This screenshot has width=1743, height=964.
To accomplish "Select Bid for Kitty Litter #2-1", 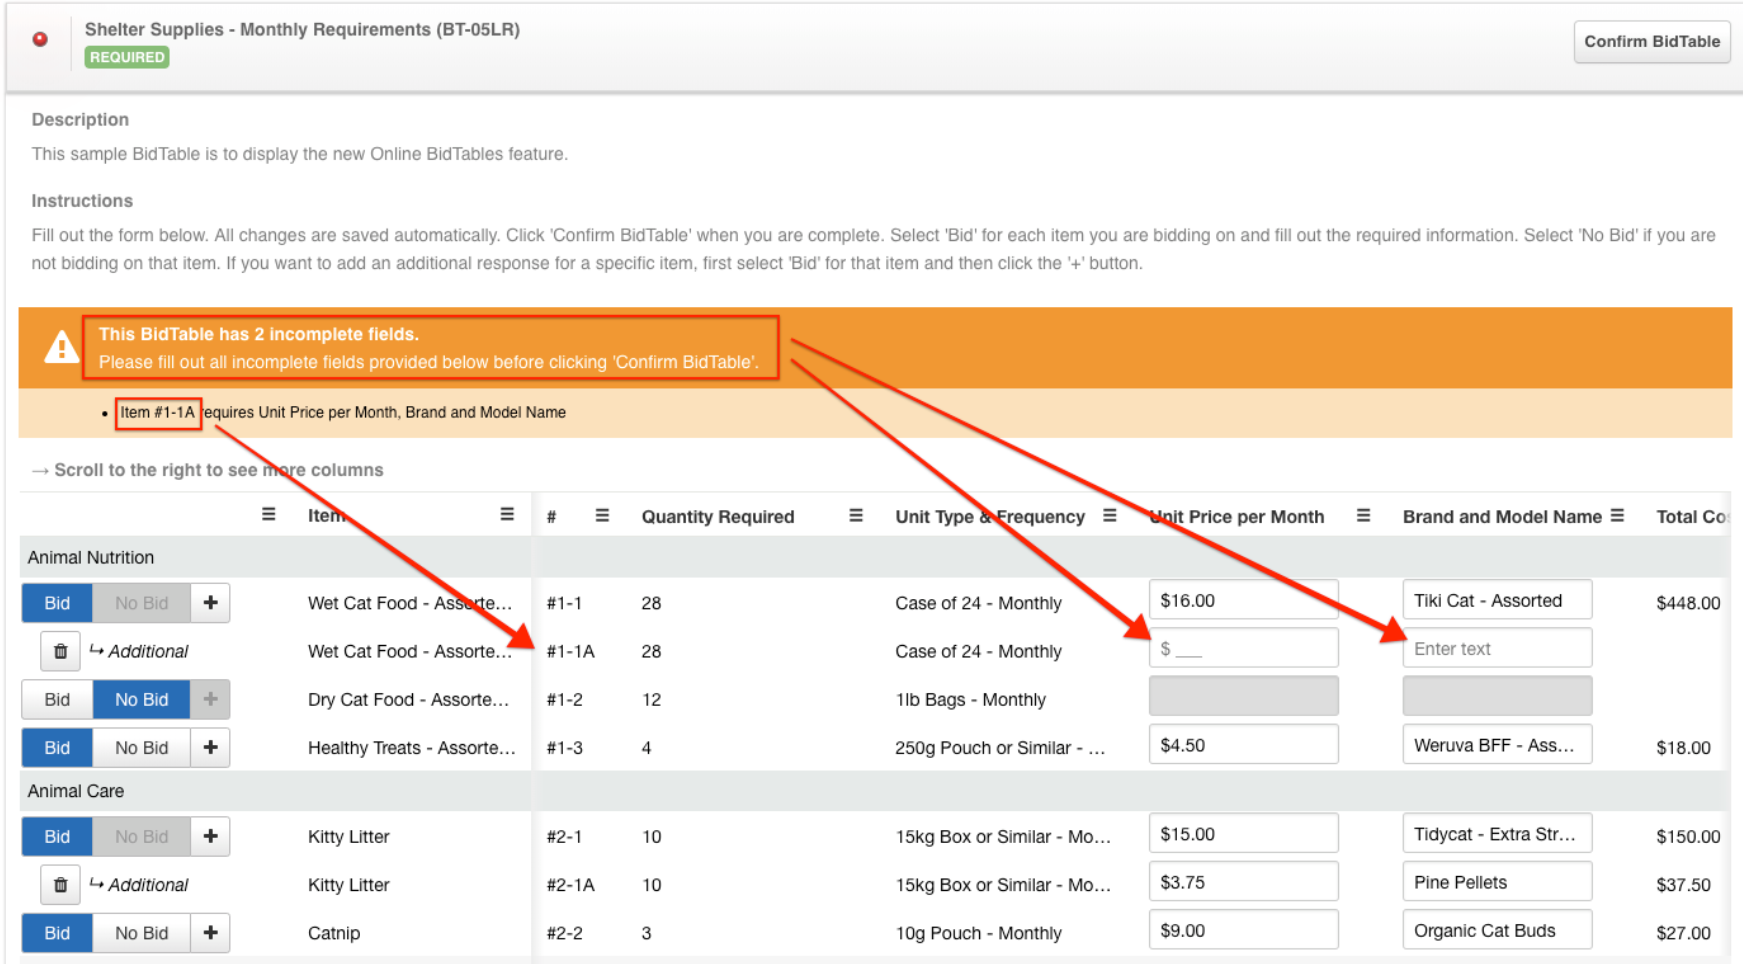I will coord(57,837).
